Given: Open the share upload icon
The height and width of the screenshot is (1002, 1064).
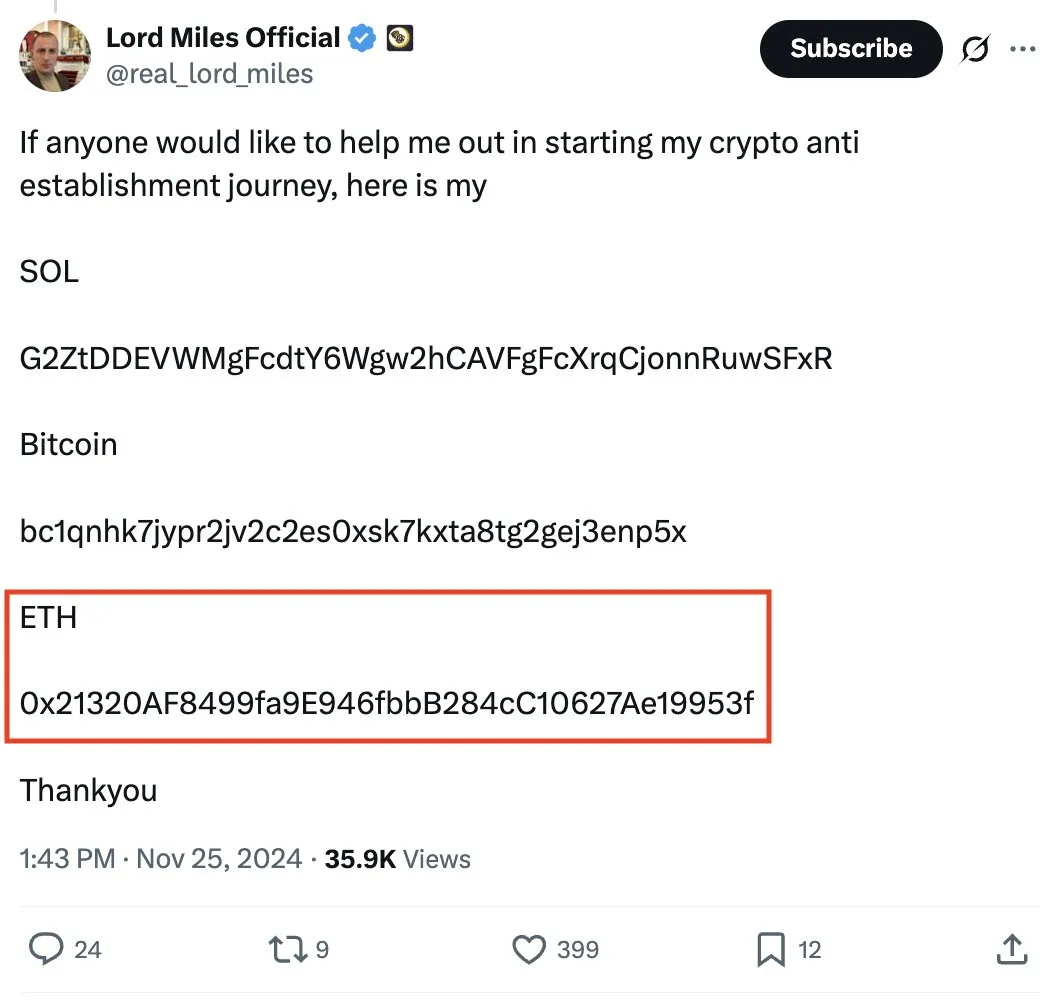Looking at the screenshot, I should pyautogui.click(x=1011, y=948).
